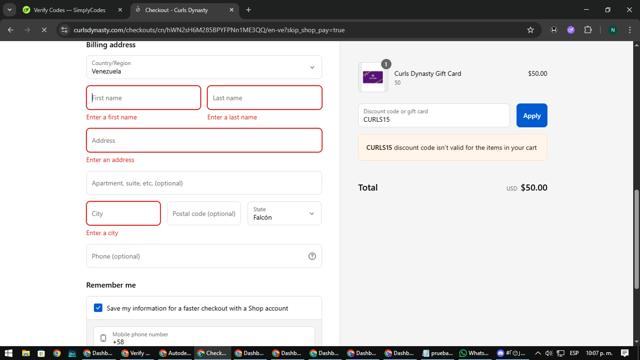Go back to previous page
The height and width of the screenshot is (360, 640).
tap(11, 30)
